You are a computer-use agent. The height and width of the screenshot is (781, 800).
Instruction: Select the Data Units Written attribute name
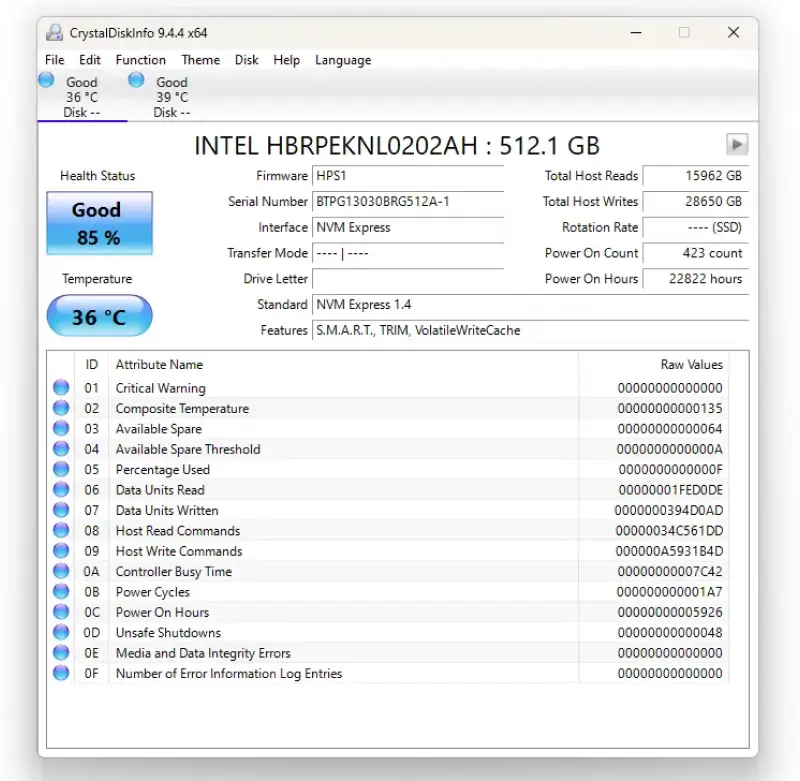[x=167, y=511]
